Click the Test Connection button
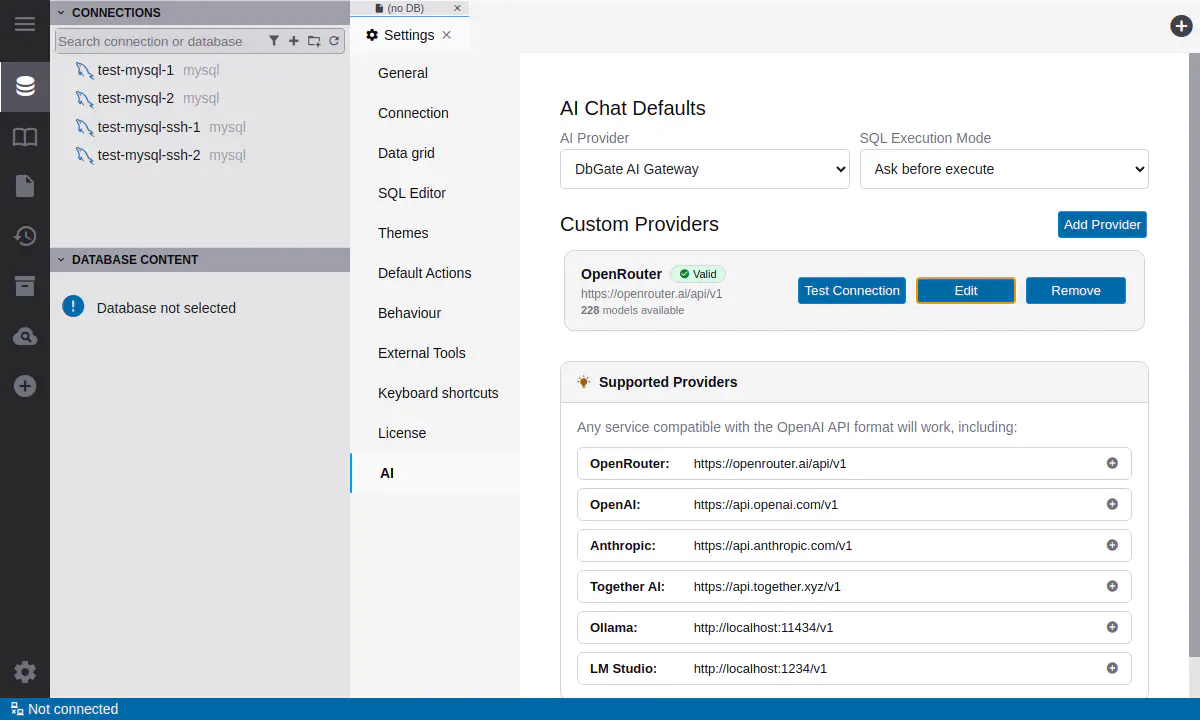 point(852,291)
